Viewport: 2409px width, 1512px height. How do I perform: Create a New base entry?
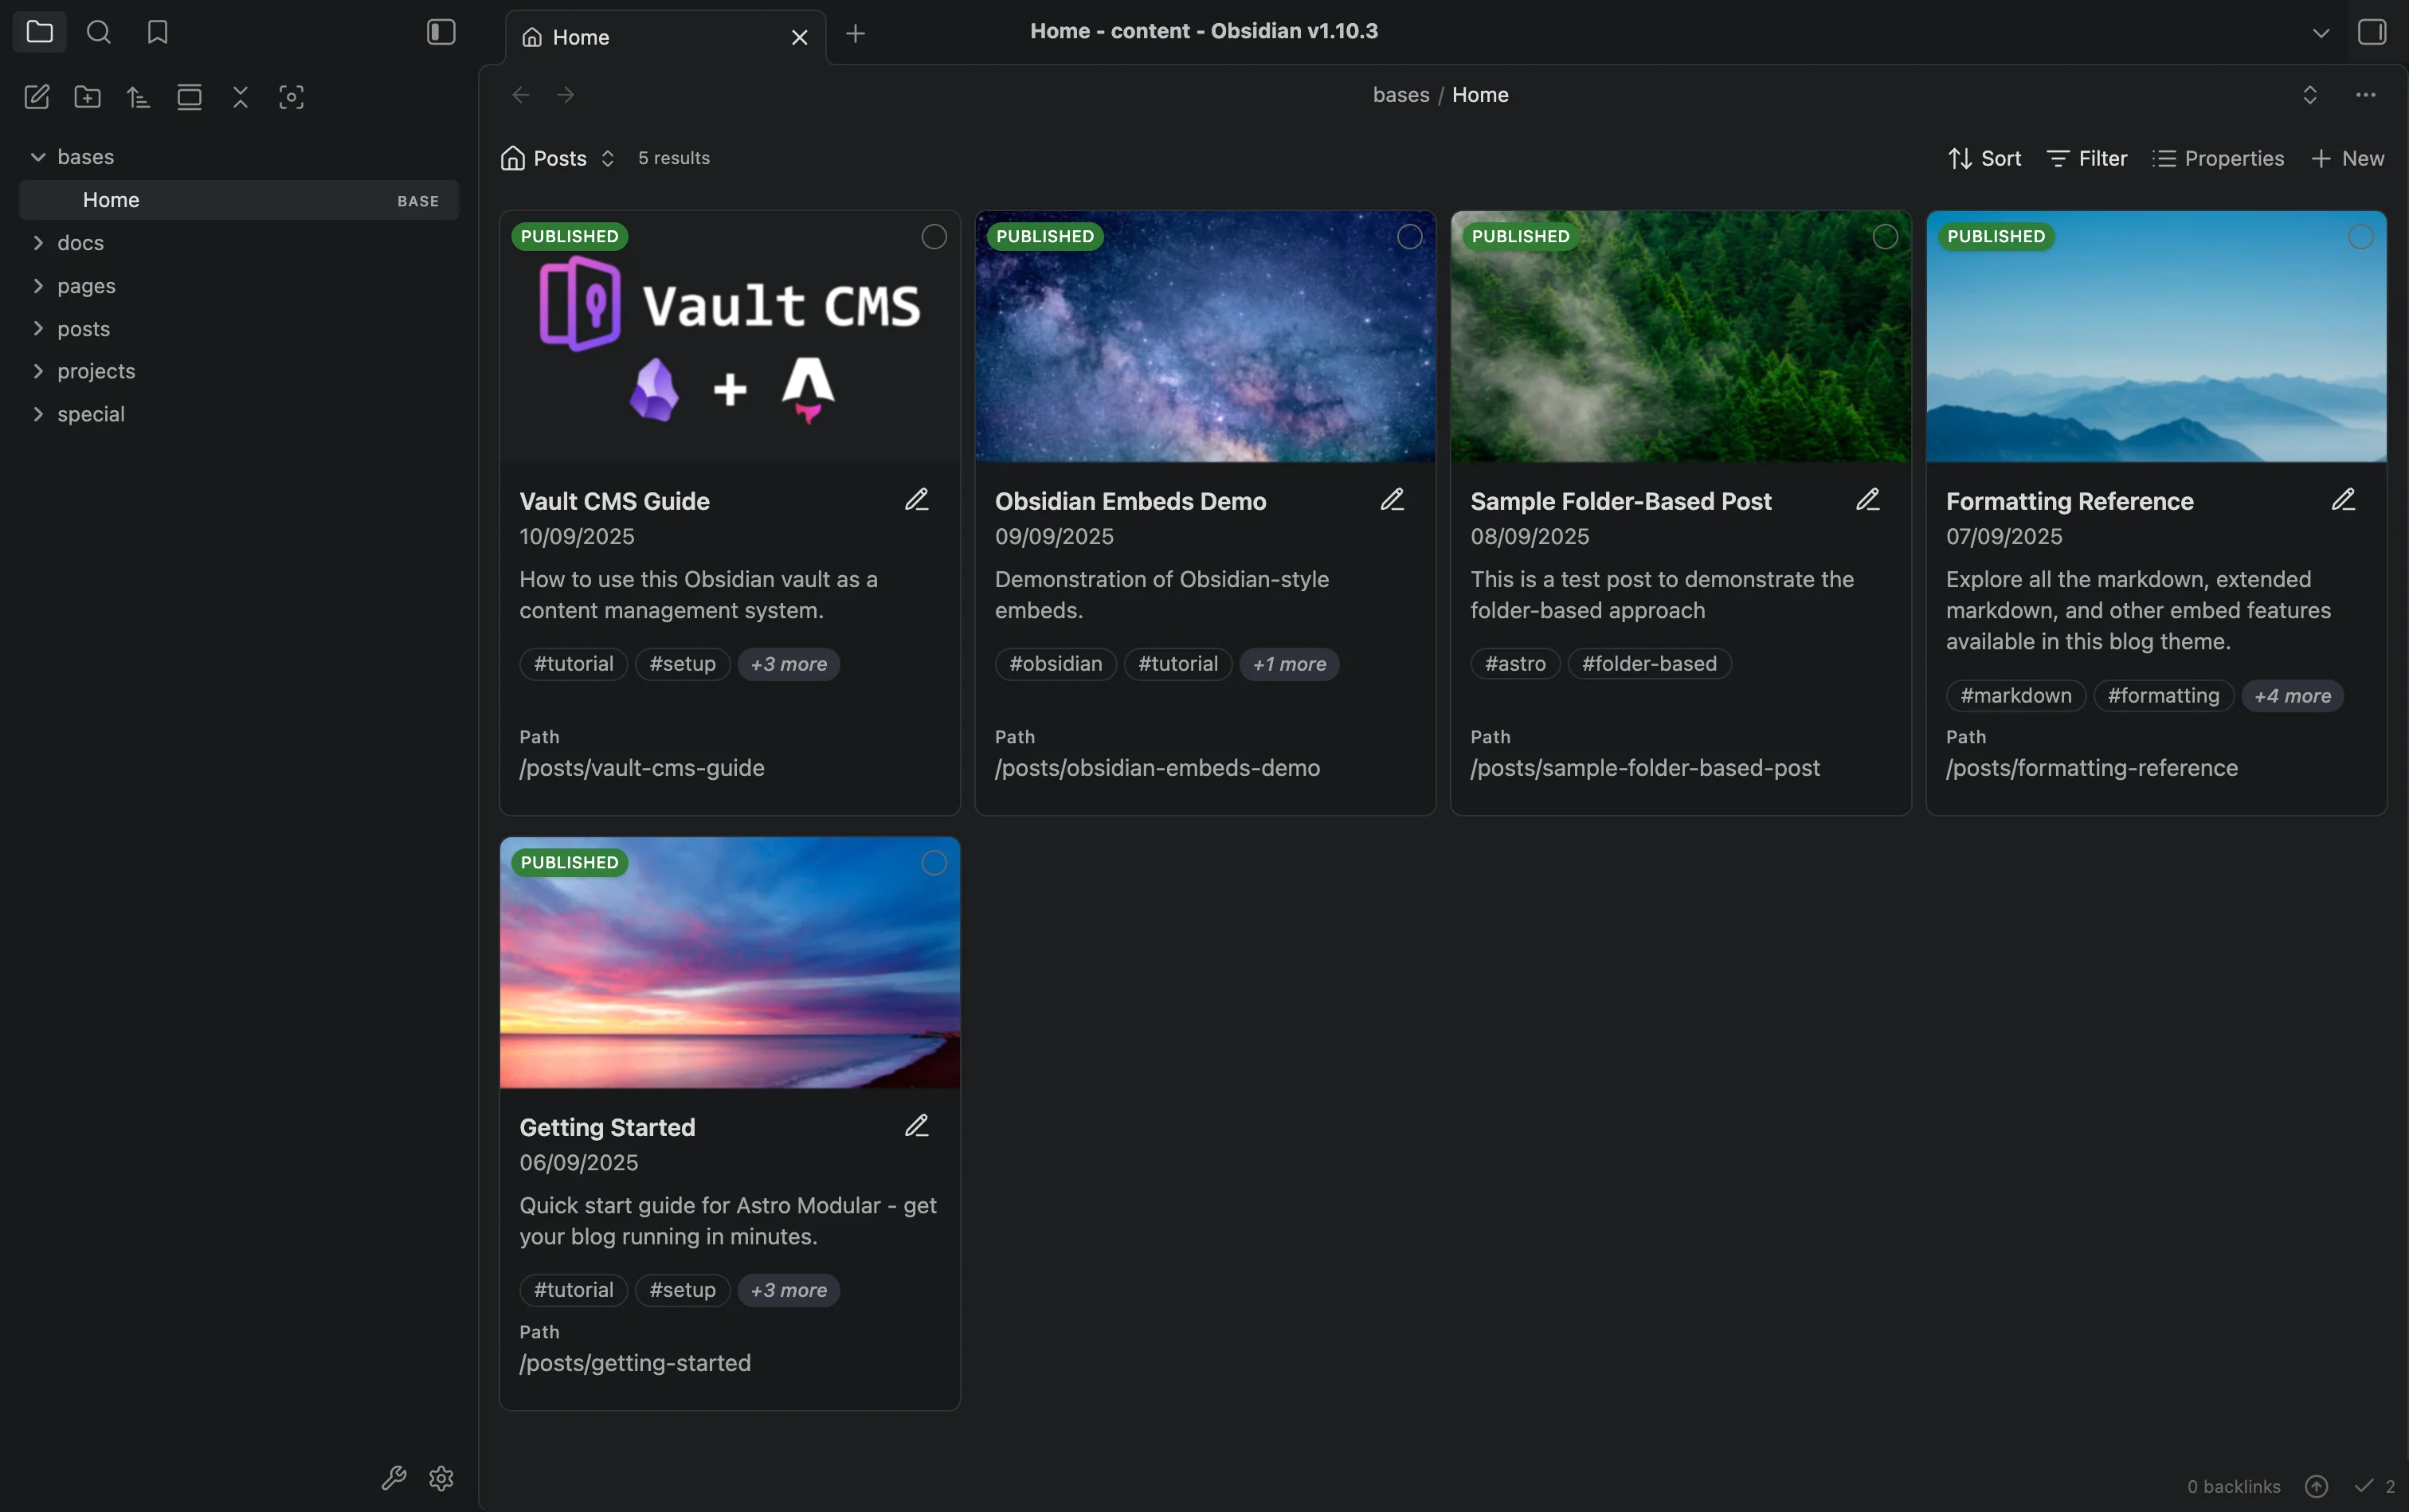2348,158
